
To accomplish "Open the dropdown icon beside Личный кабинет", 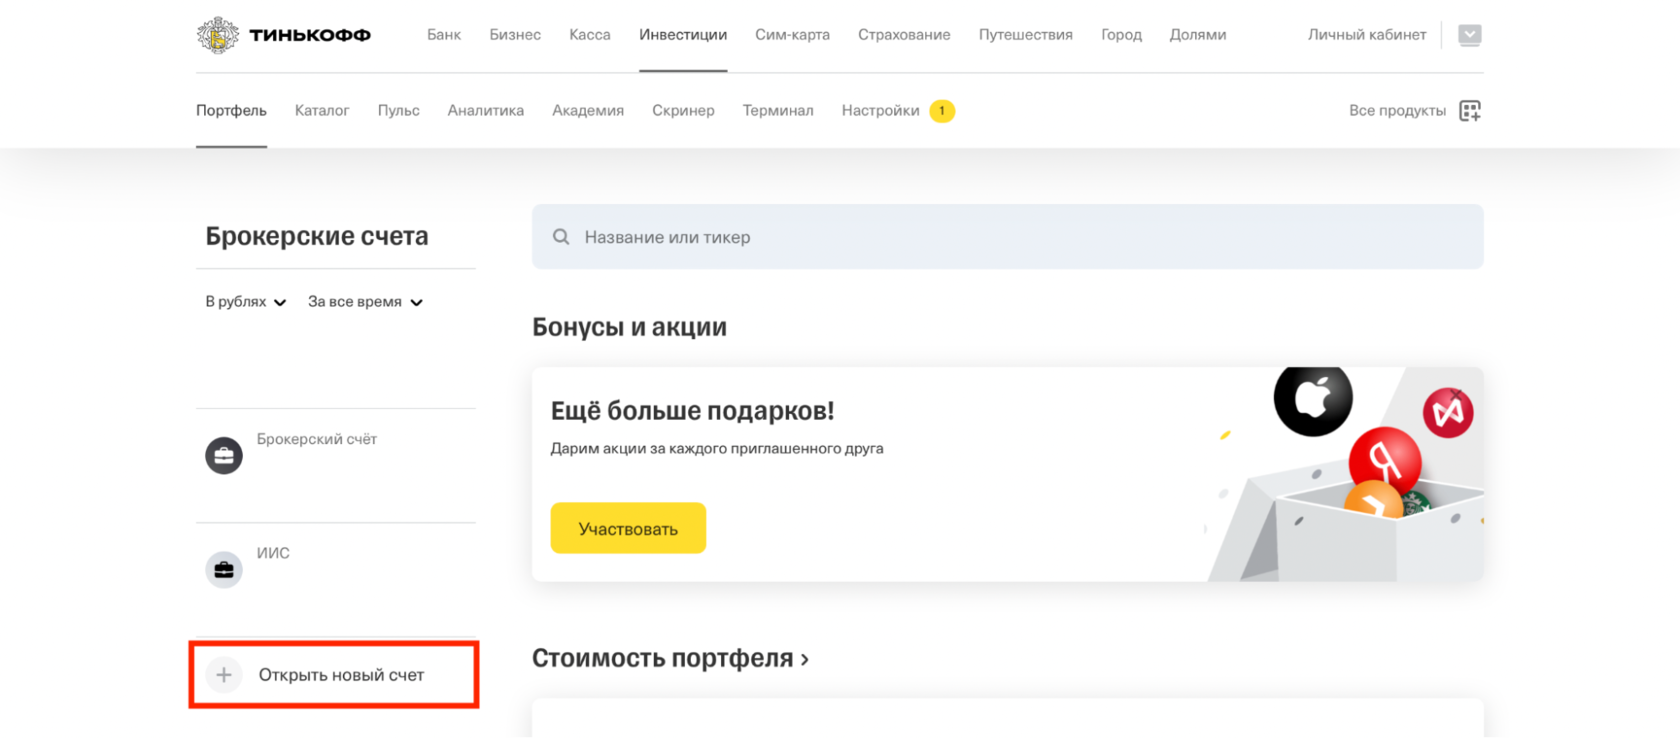I will point(1469,35).
